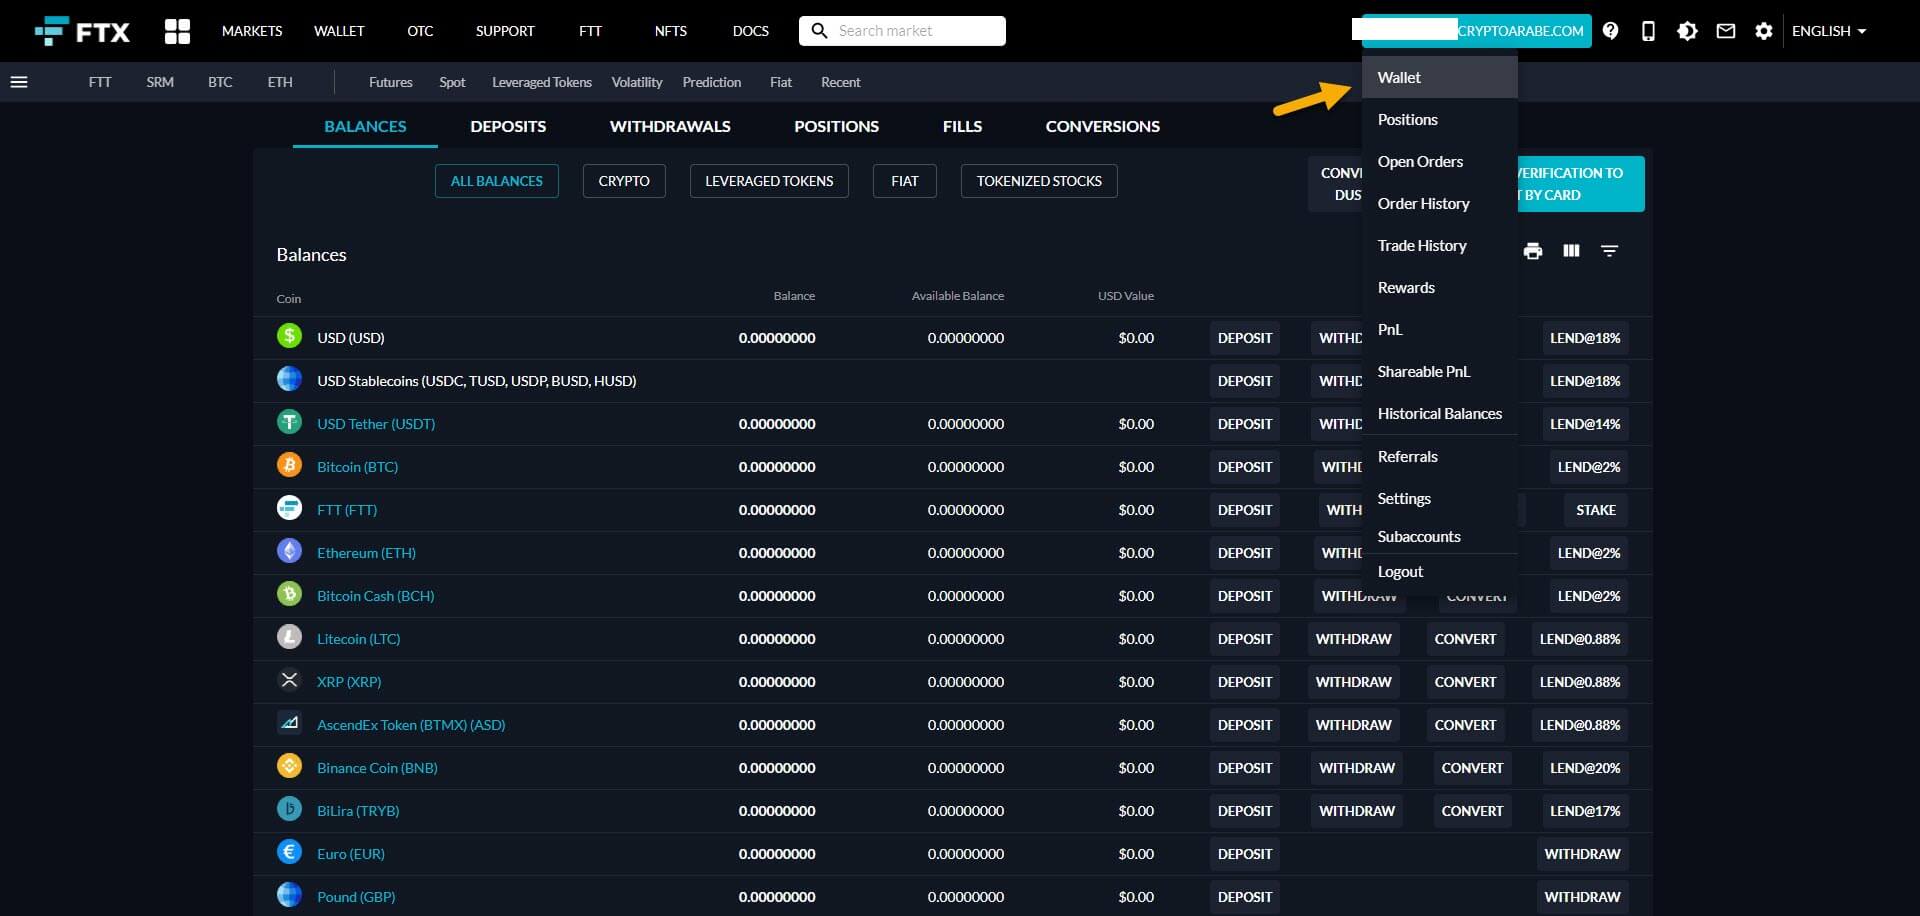Click LEND@20% for Binance Coin
1920x916 pixels.
[1584, 768]
